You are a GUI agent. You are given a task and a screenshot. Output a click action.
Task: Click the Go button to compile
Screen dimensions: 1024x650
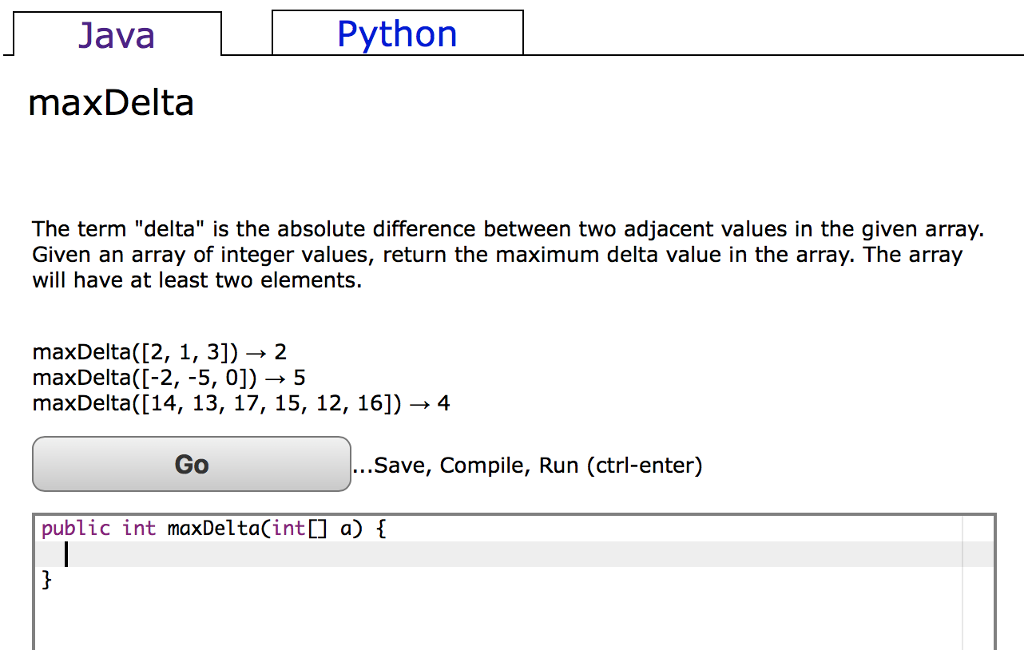(x=191, y=463)
